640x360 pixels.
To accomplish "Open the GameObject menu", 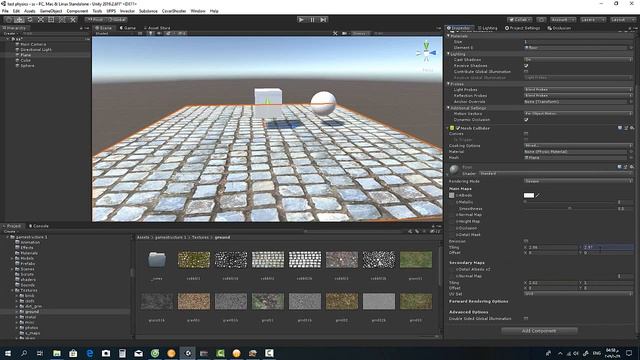I will click(51, 11).
